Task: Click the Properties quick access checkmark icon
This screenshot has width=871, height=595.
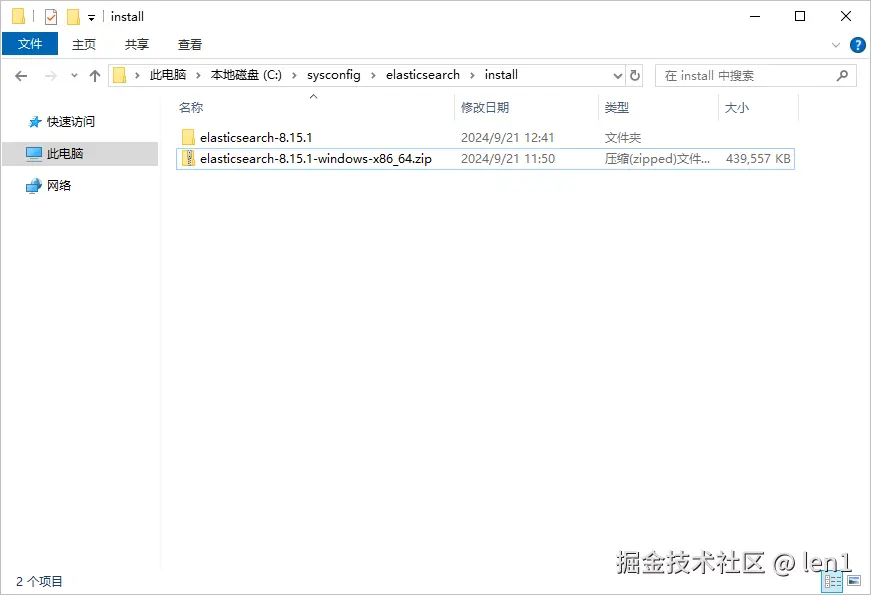Action: click(x=51, y=17)
